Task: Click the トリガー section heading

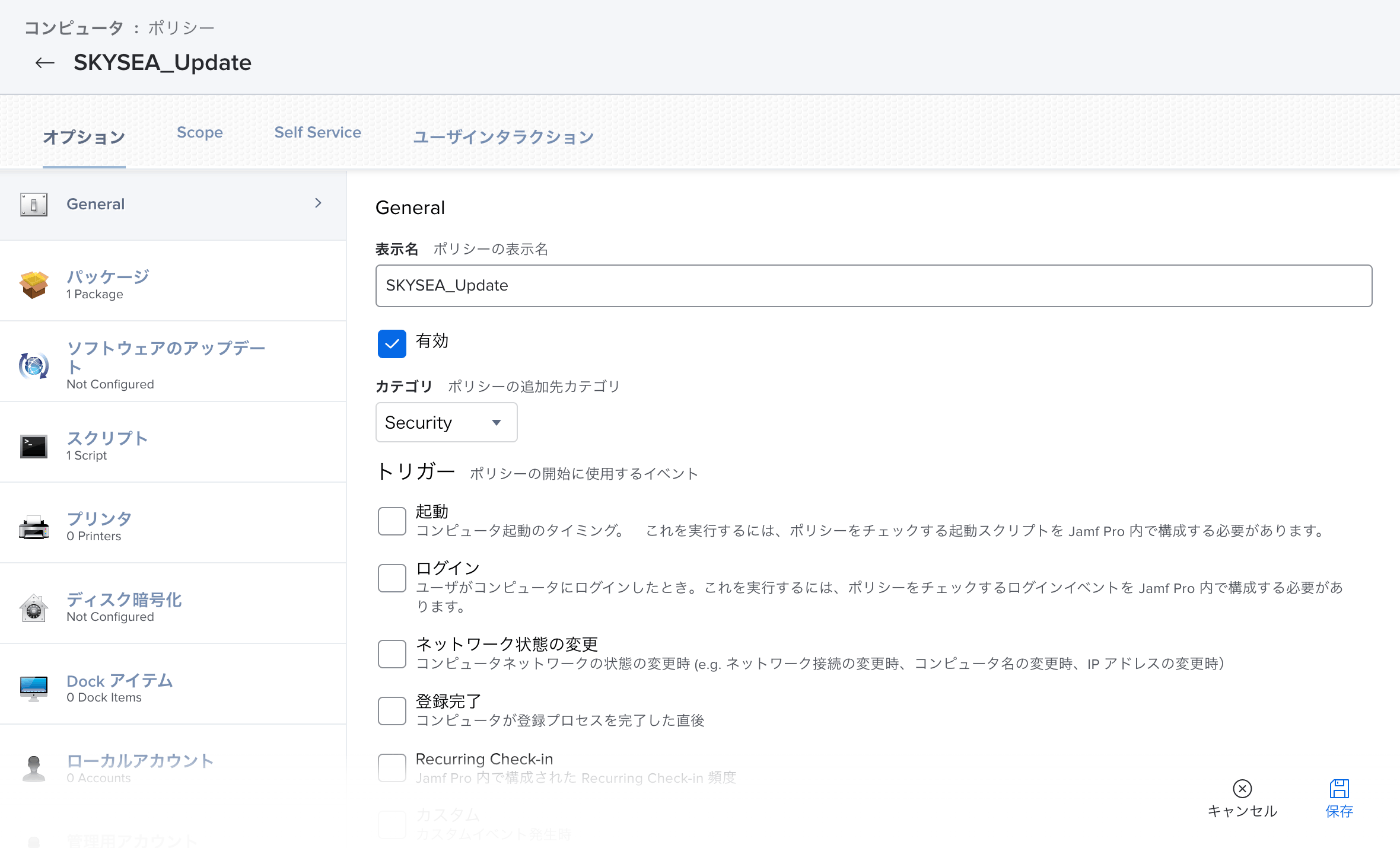Action: [415, 472]
